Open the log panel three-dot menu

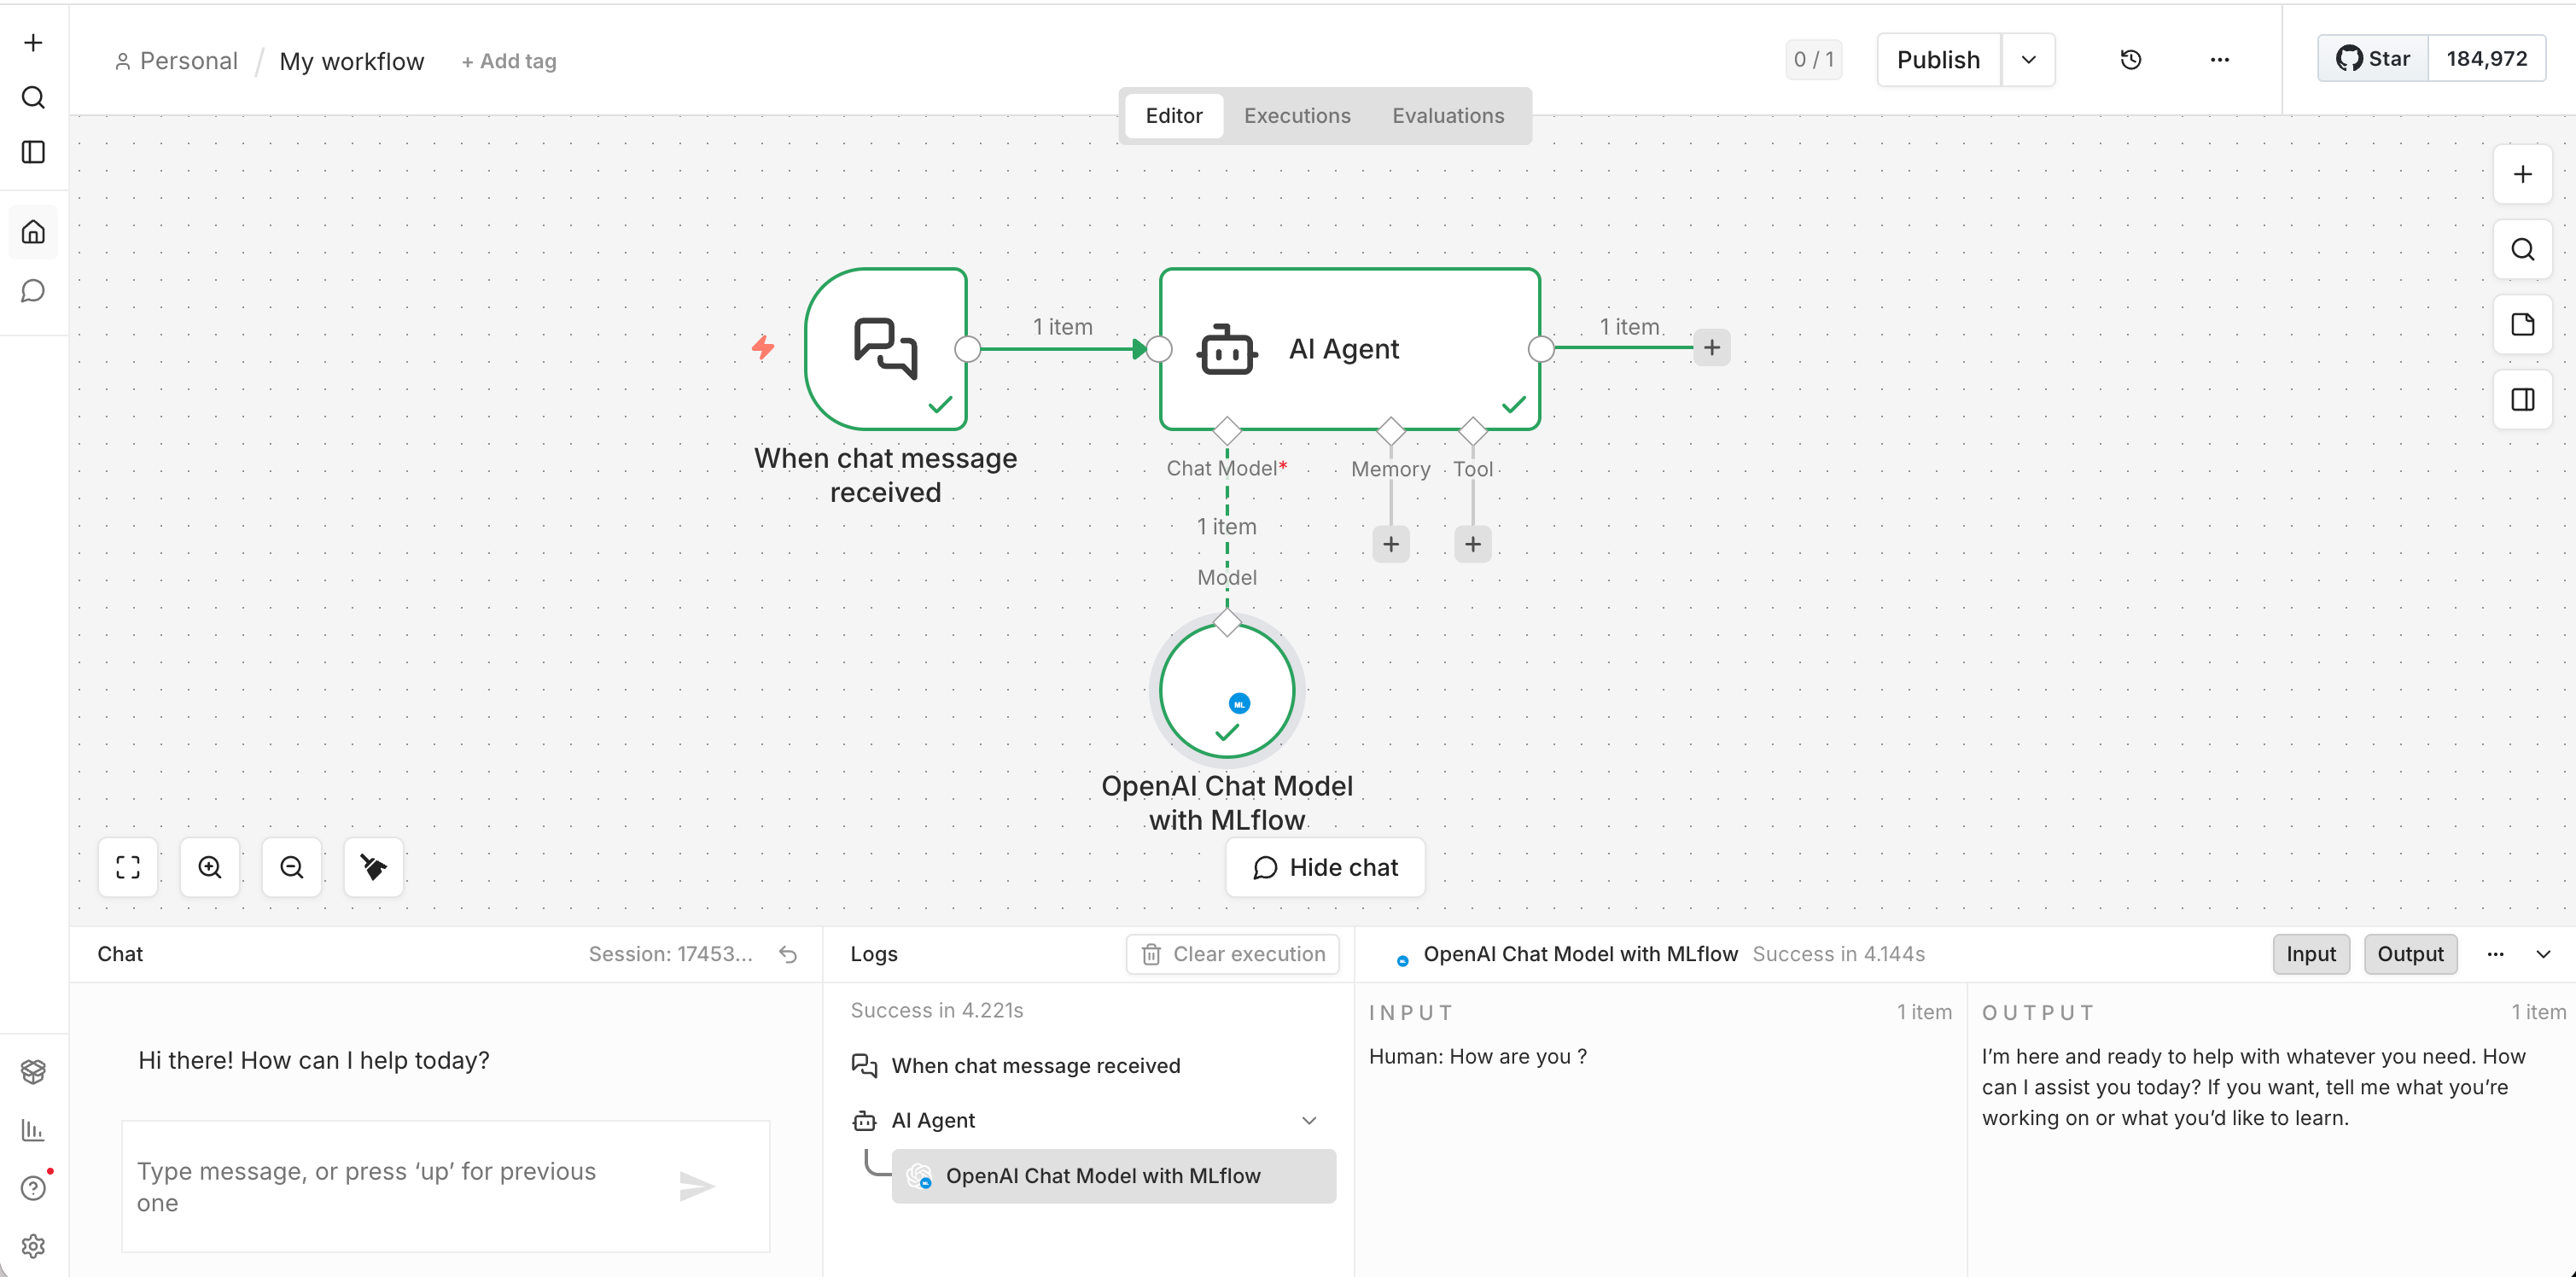click(2495, 955)
